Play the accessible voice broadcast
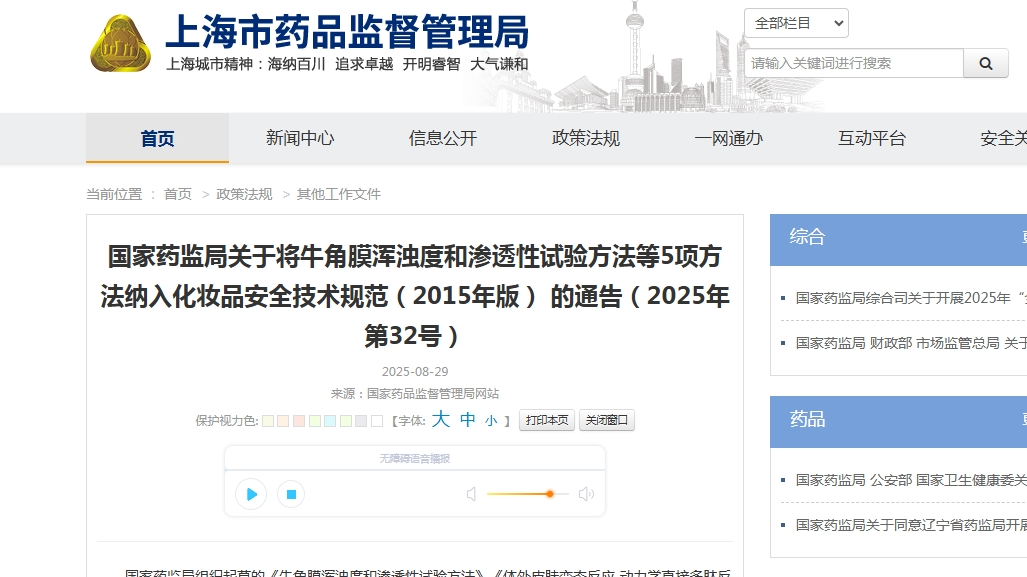 pyautogui.click(x=251, y=494)
